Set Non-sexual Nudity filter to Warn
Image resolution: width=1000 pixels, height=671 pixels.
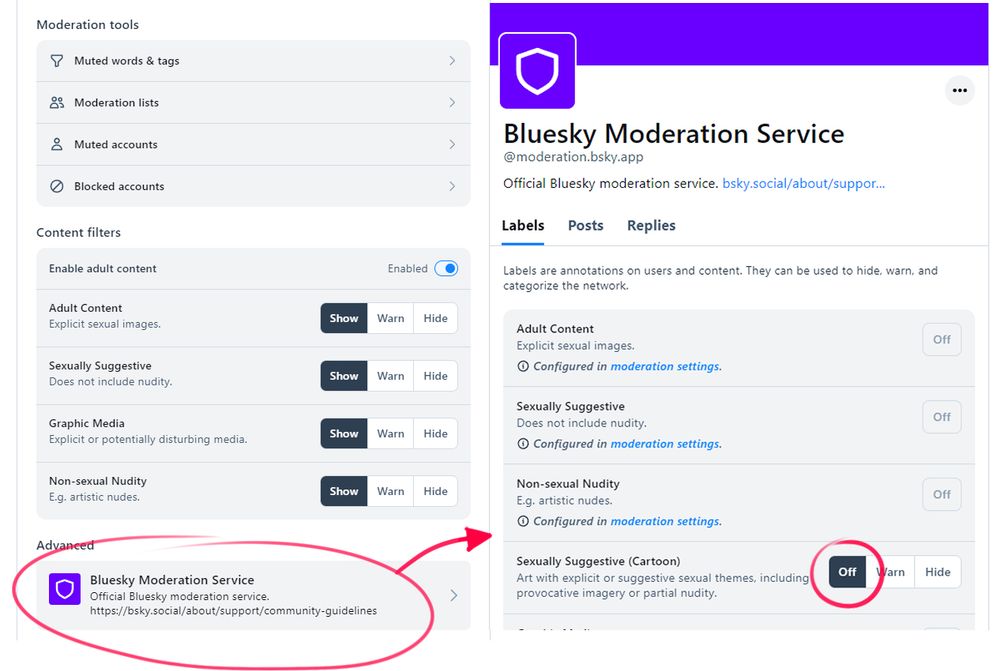(390, 491)
